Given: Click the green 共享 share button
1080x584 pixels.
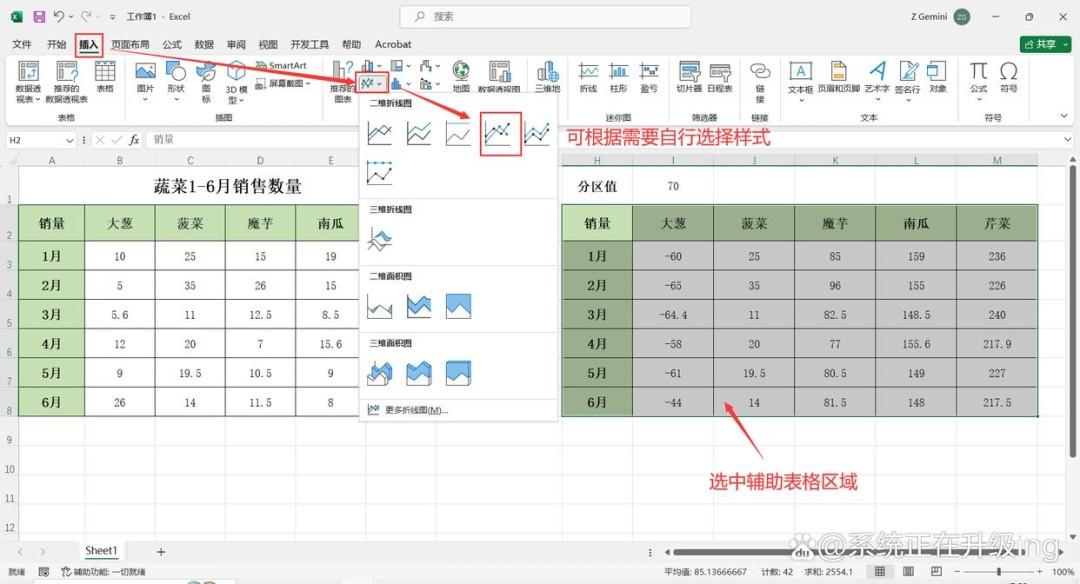Looking at the screenshot, I should [x=1045, y=44].
